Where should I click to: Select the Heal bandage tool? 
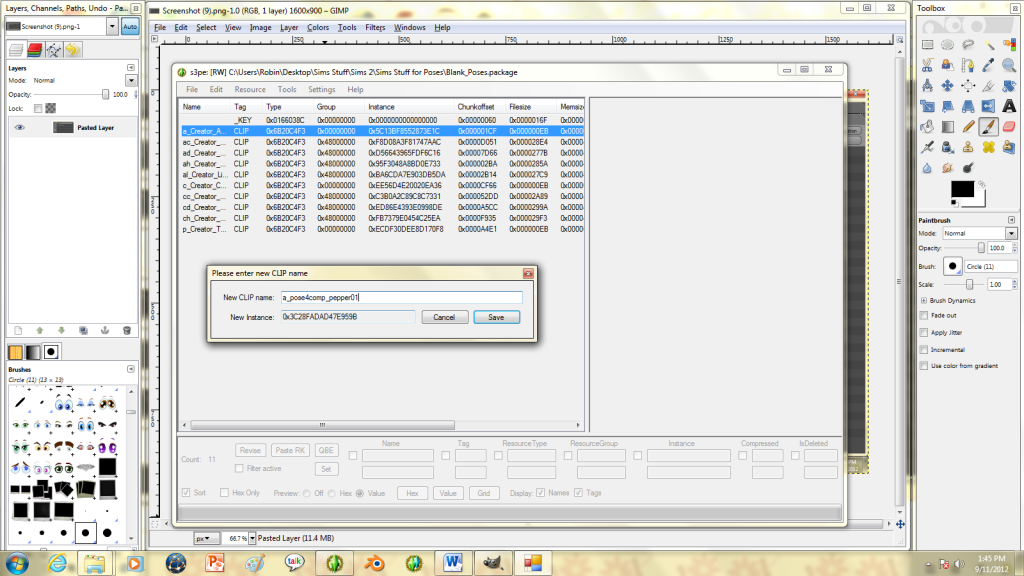click(x=989, y=147)
